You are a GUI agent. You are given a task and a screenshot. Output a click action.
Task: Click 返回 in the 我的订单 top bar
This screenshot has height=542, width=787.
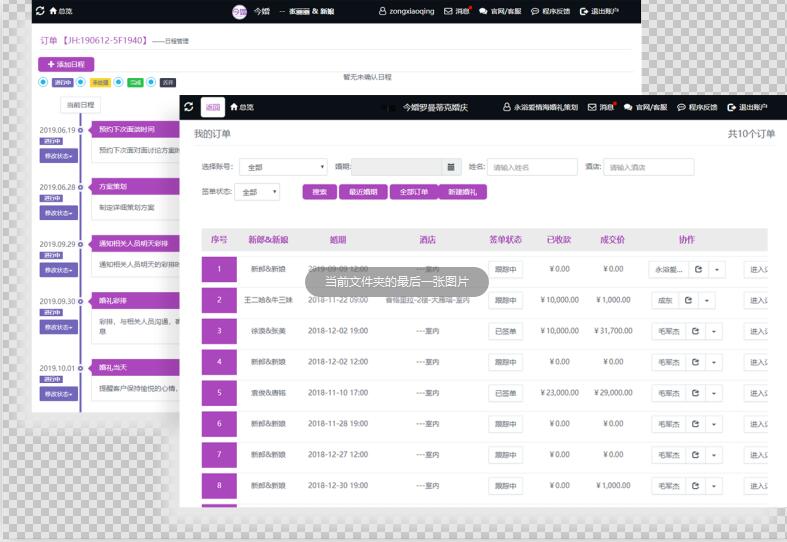click(213, 107)
